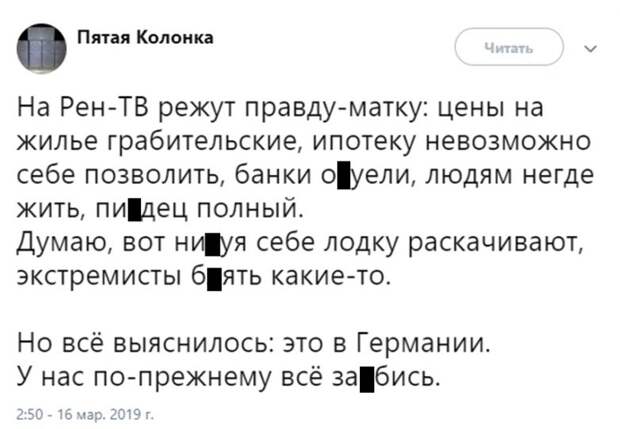Image resolution: width=620 pixels, height=429 pixels.
Task: Click the word раскачивают in the tweet
Action: point(496,243)
